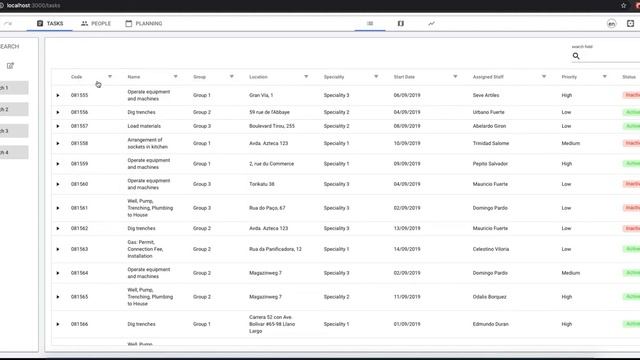Screen dimensions: 640x360
Task: Expand row 081566
Action: tap(58, 324)
